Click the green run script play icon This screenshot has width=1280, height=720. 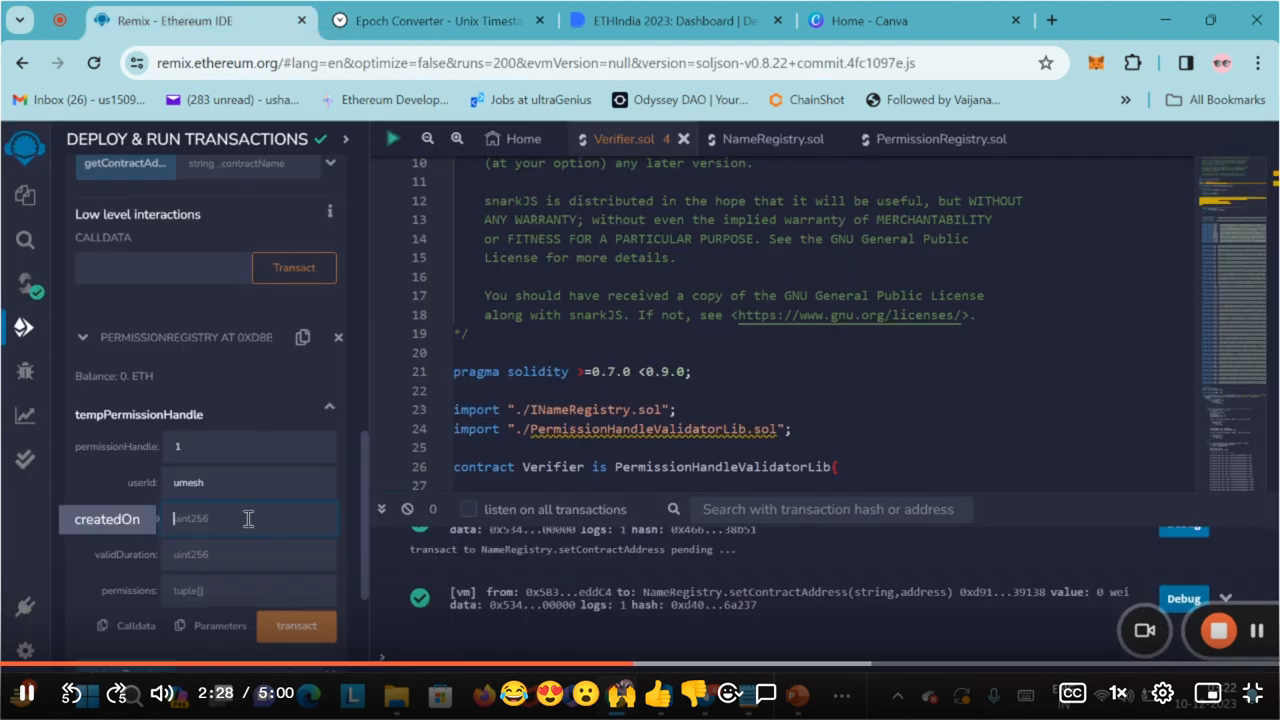[393, 139]
